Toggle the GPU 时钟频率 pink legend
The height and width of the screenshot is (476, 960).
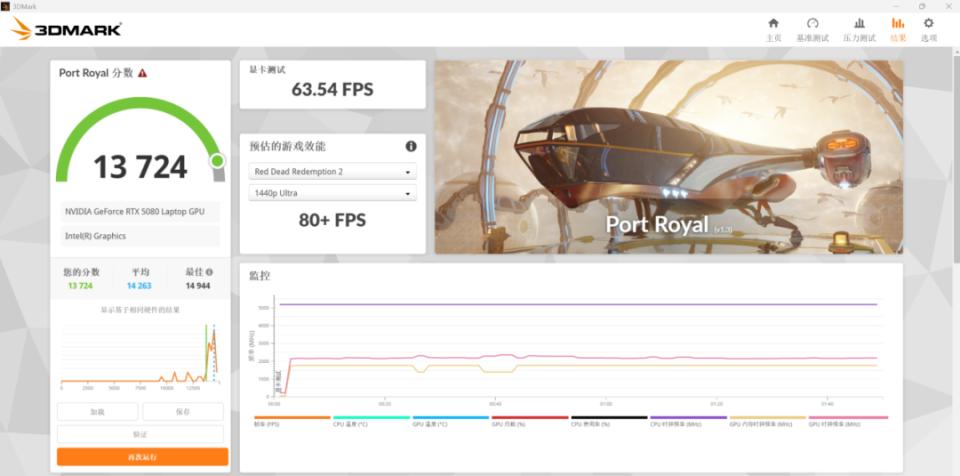[848, 421]
